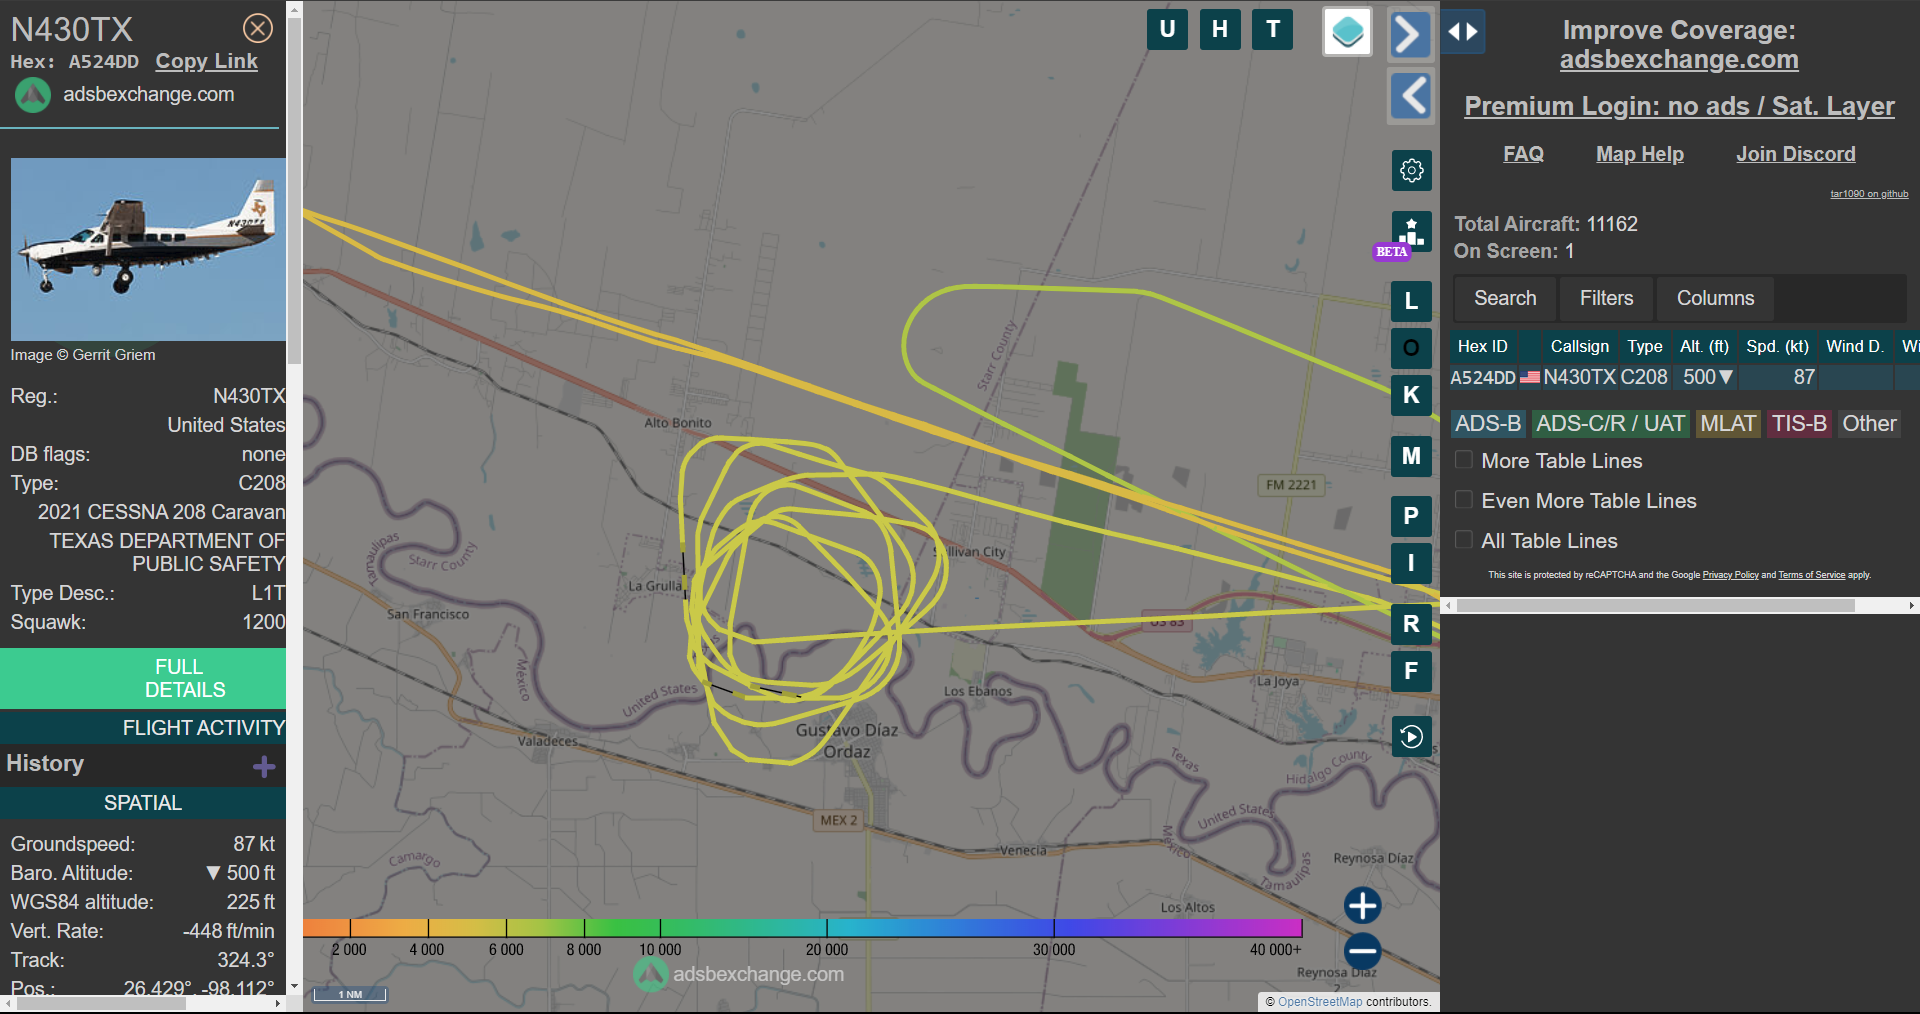Open Premium Login link

[1679, 106]
